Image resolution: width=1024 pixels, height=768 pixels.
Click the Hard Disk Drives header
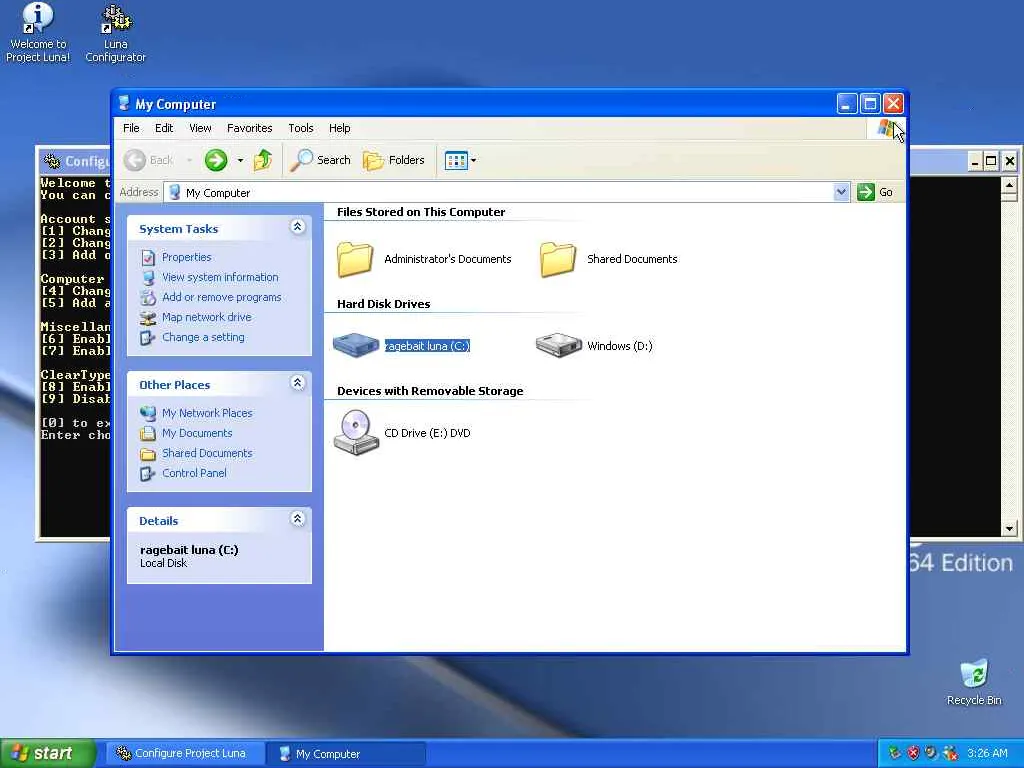(383, 304)
